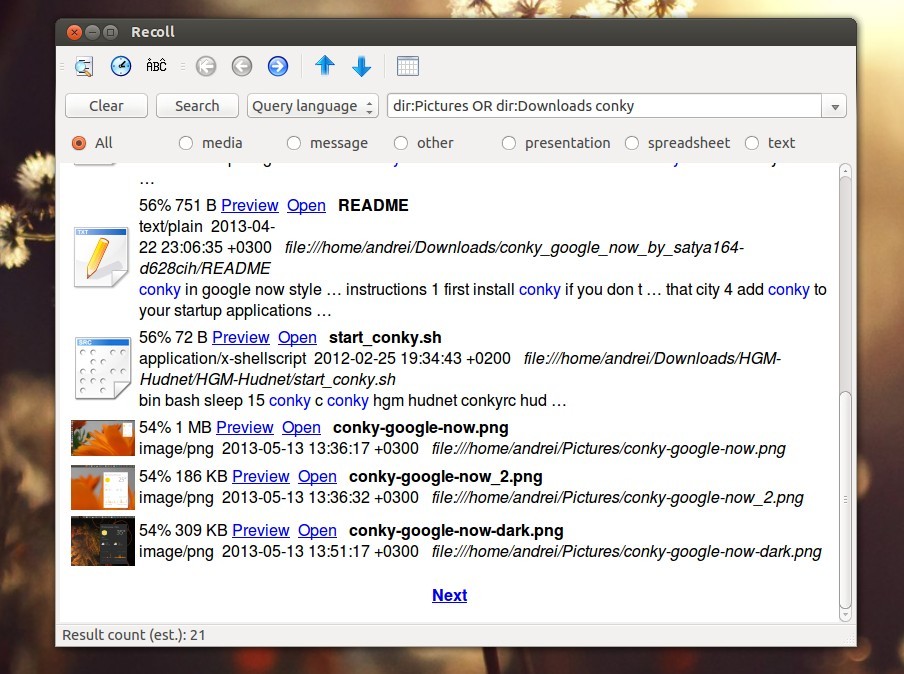Click the Next results link
904x674 pixels.
click(x=449, y=595)
